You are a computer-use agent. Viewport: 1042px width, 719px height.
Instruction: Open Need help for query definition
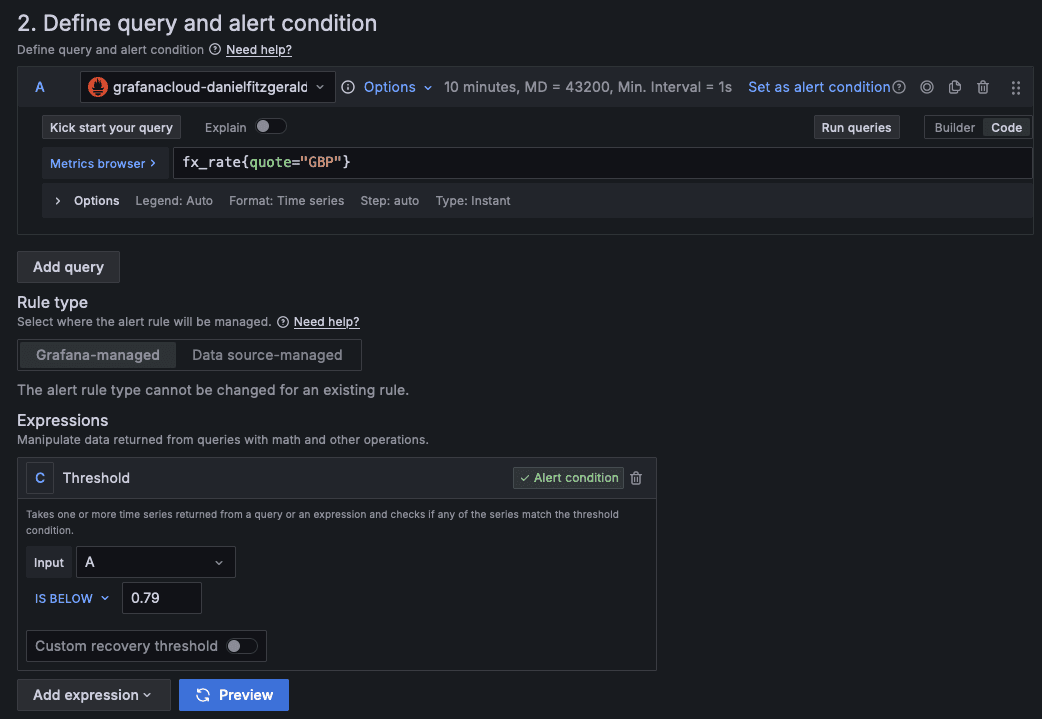click(x=258, y=49)
